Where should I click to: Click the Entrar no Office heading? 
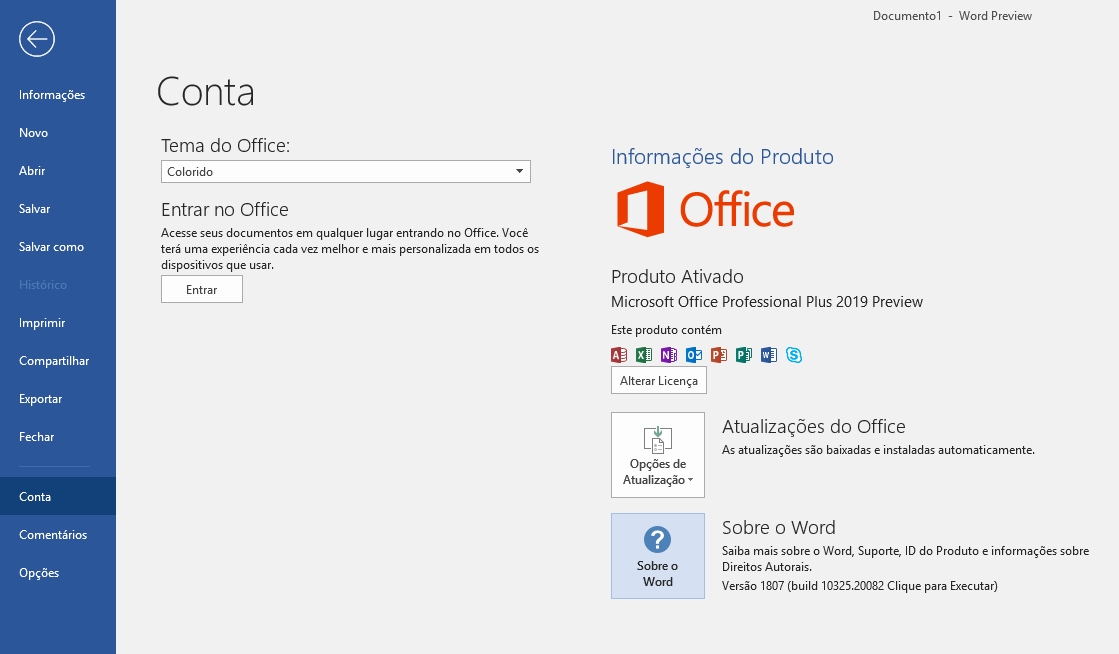tap(225, 209)
